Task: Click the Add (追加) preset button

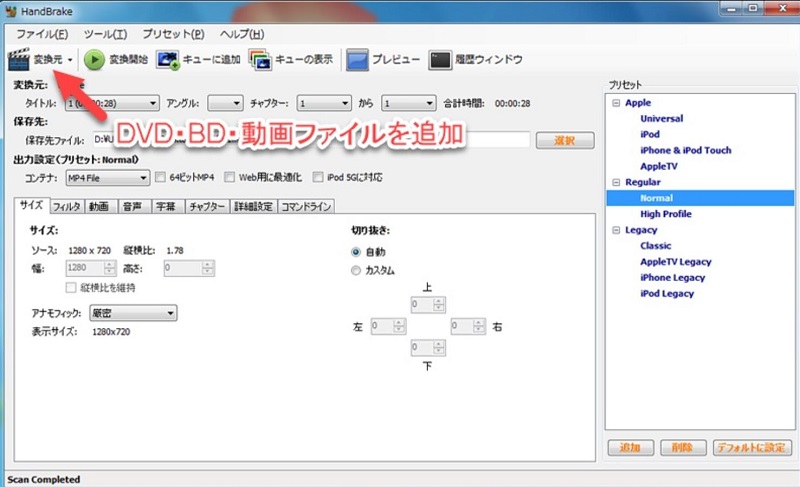Action: pyautogui.click(x=631, y=448)
